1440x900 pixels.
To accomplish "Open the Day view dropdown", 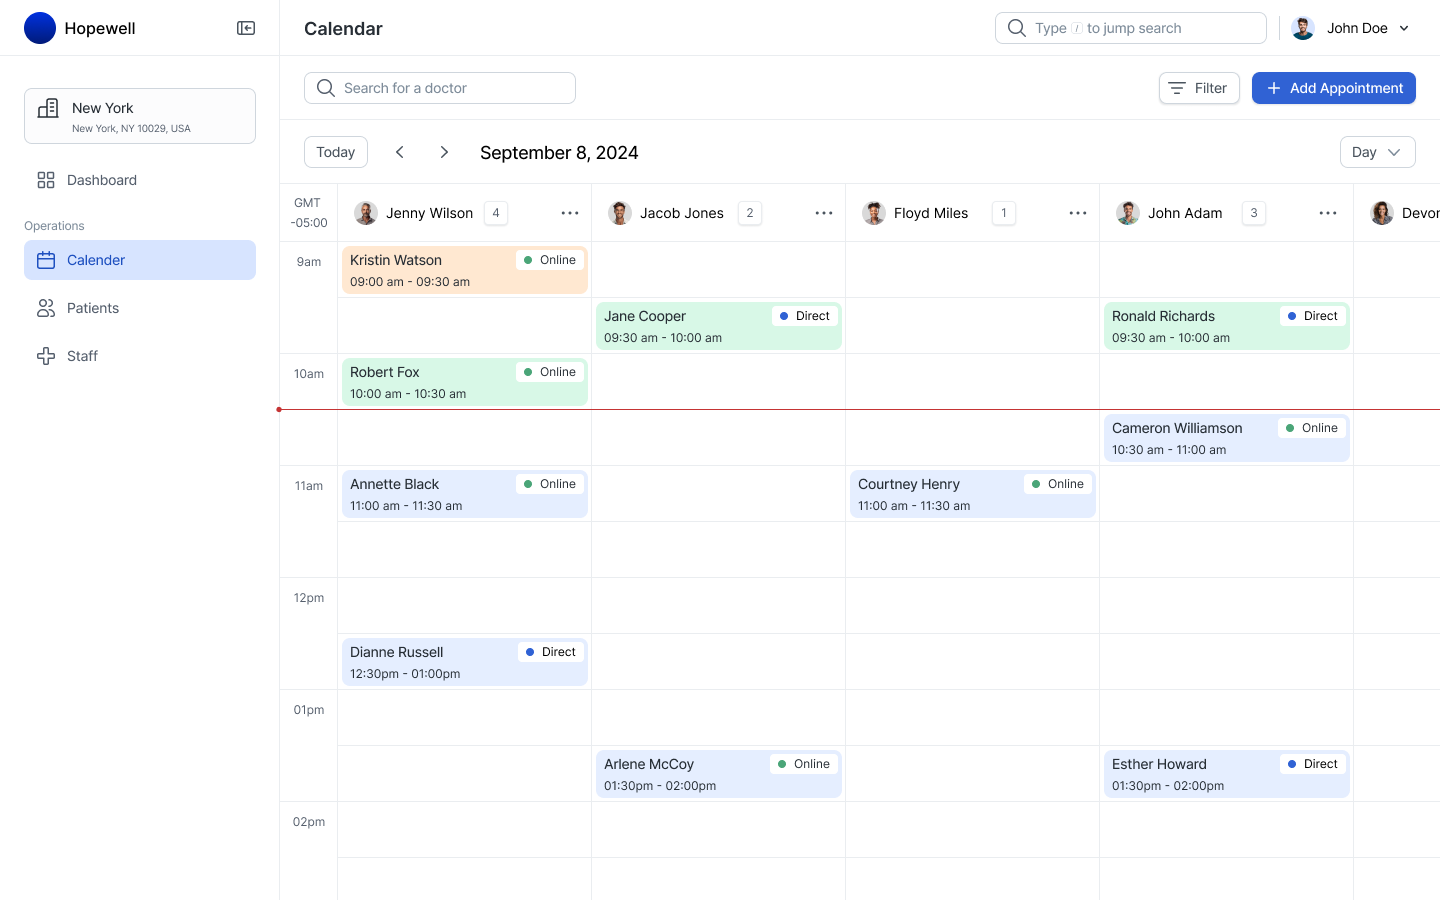I will [1377, 152].
